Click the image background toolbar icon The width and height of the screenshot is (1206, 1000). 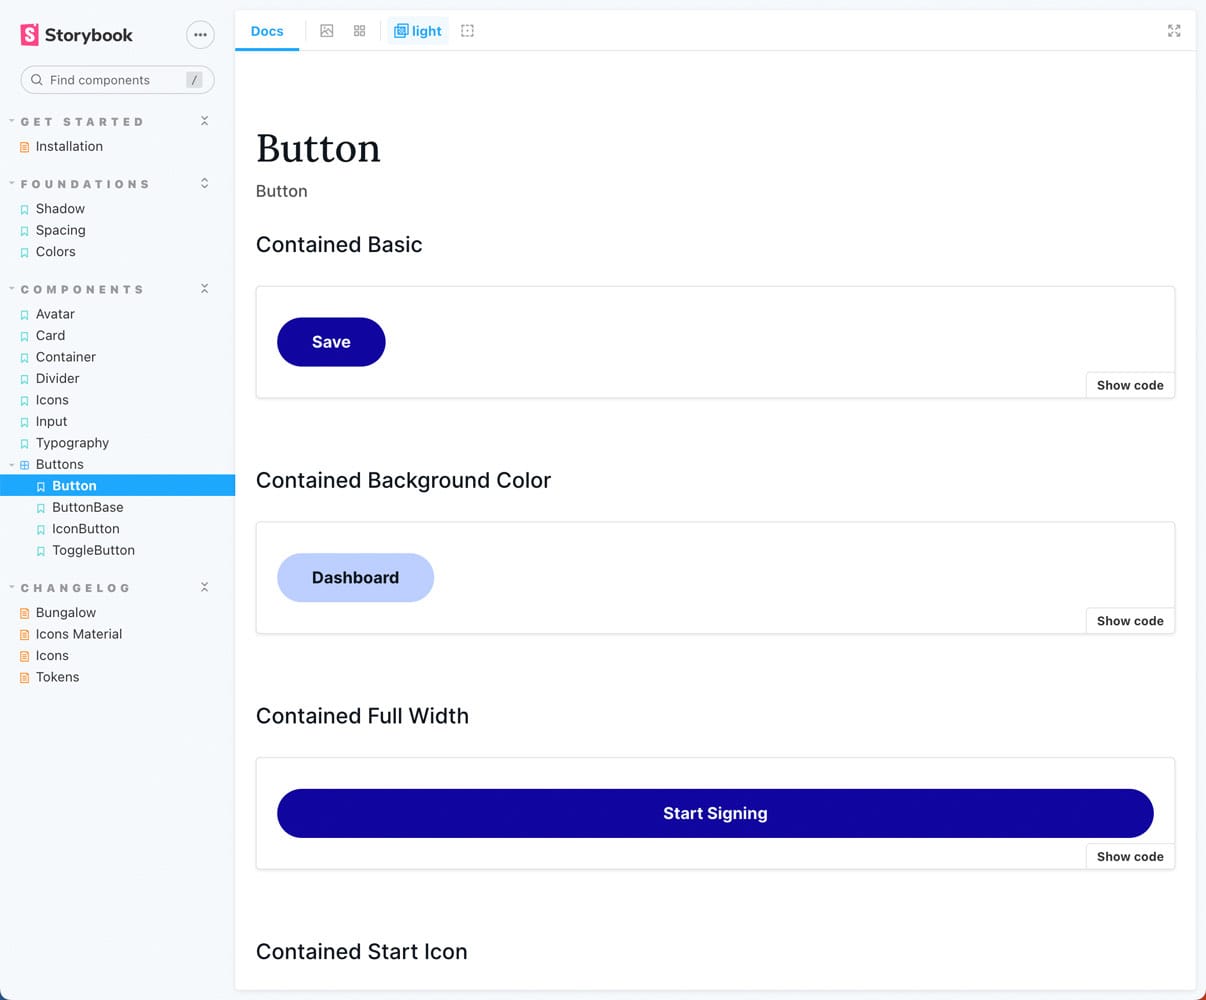[x=327, y=31]
